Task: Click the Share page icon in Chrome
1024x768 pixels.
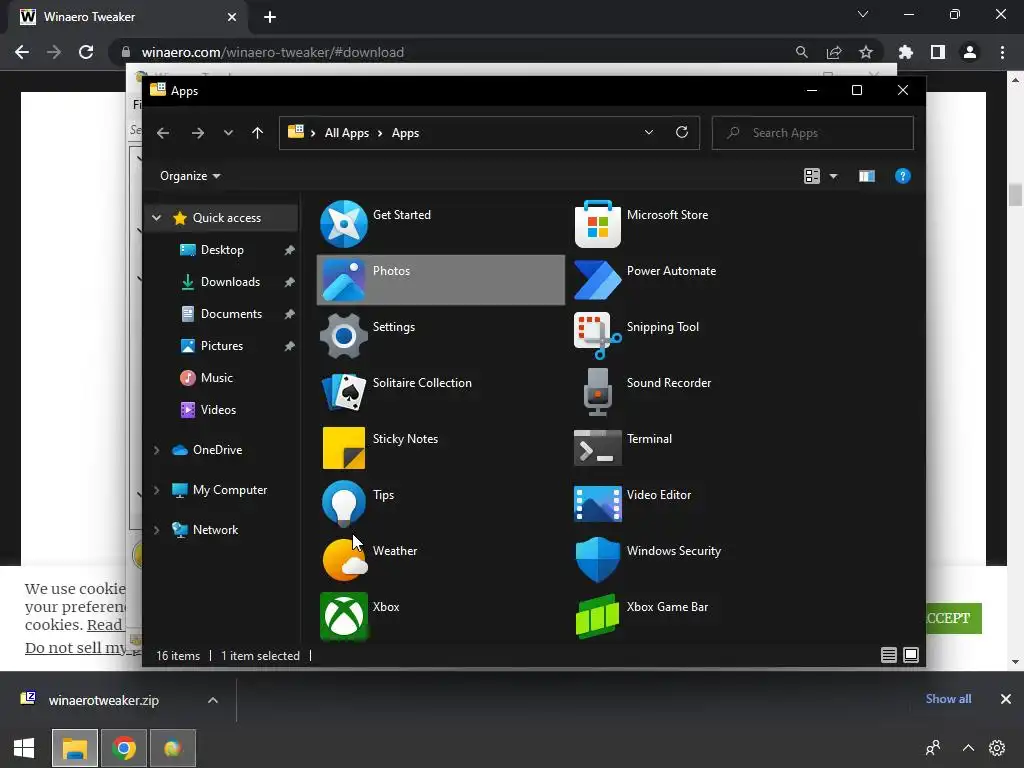Action: [834, 52]
